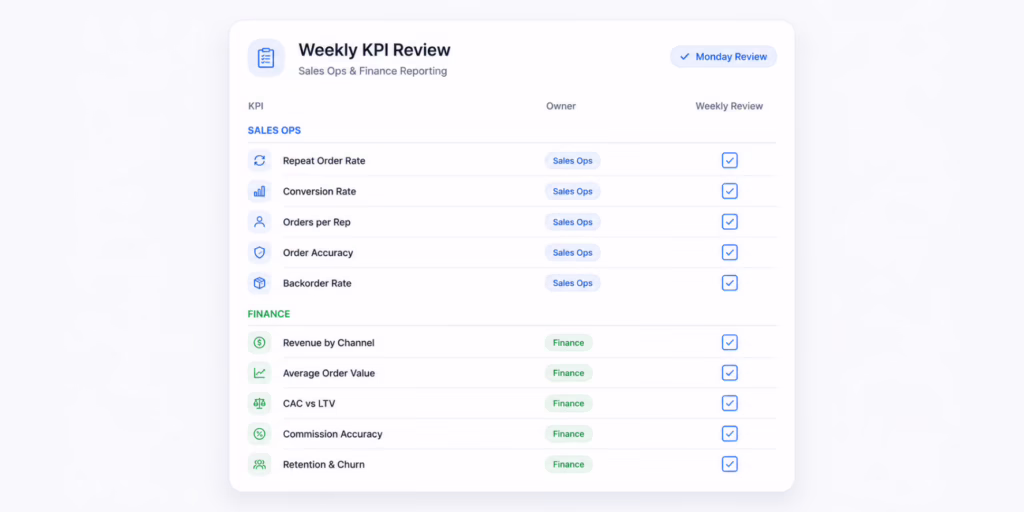
Task: Select the Order Accuracy label
Action: pos(318,253)
